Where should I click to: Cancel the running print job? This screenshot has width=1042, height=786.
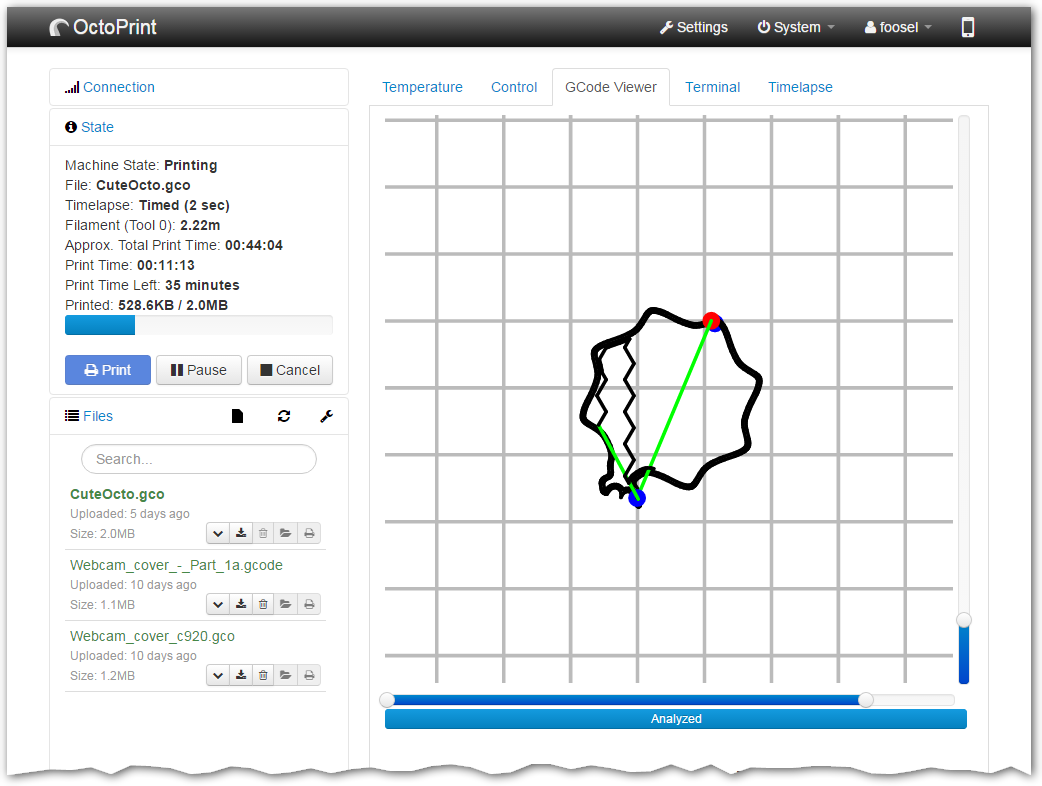pyautogui.click(x=289, y=370)
